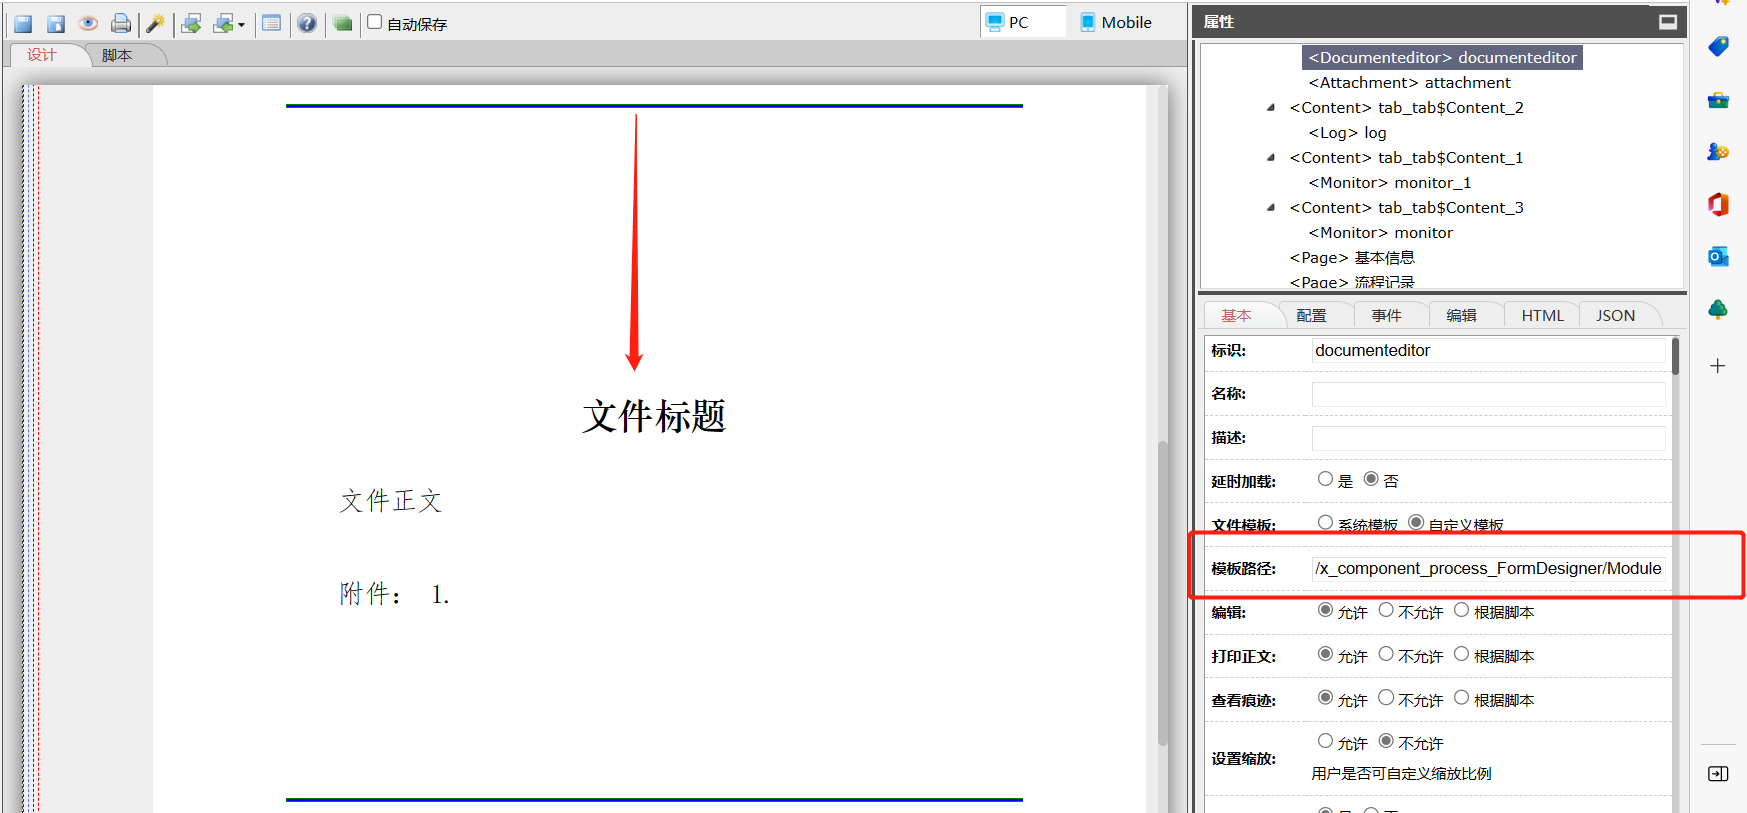1747x813 pixels.
Task: Collapse the 属性 panel with its window icon
Action: tap(1668, 21)
